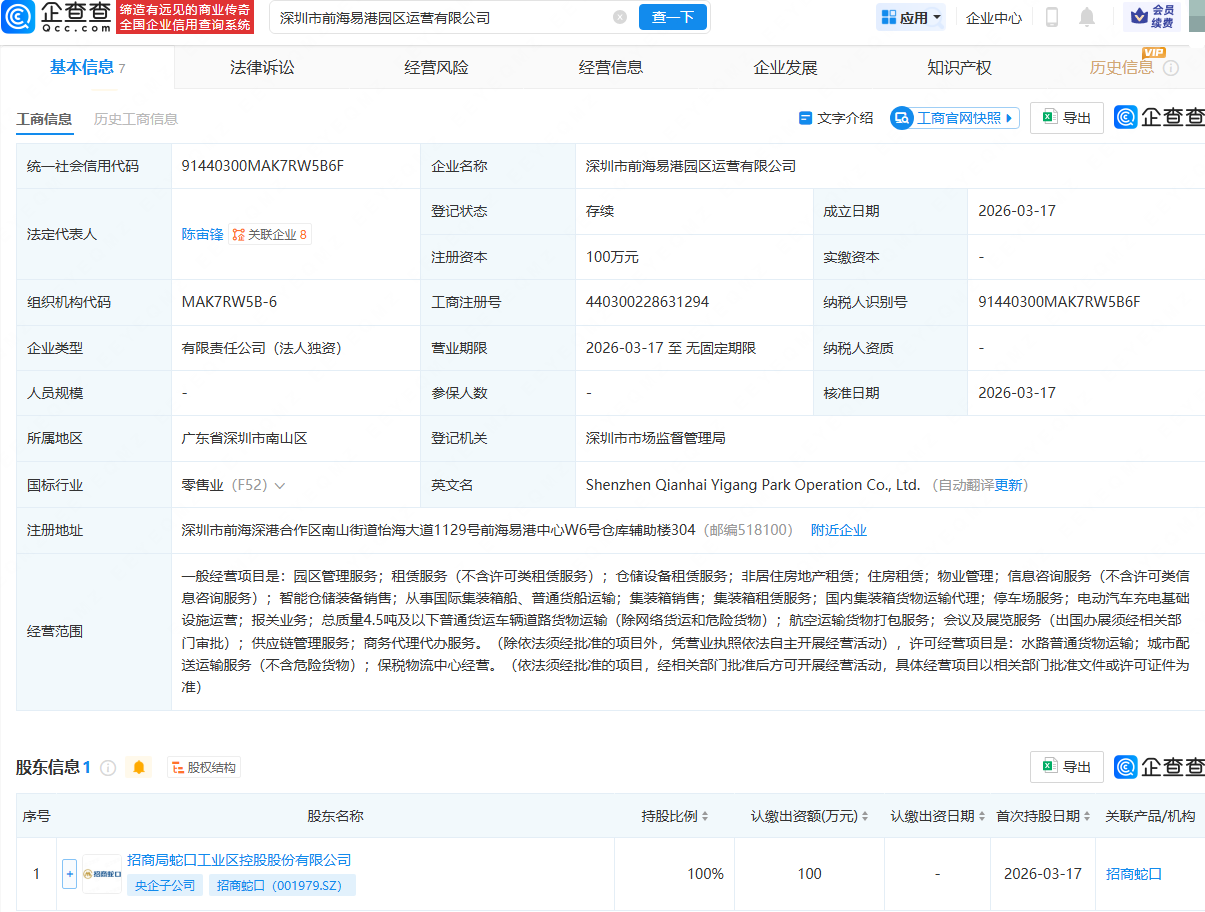Expand the 零售业 (F52) industry dropdown
1205x912 pixels.
click(280, 485)
